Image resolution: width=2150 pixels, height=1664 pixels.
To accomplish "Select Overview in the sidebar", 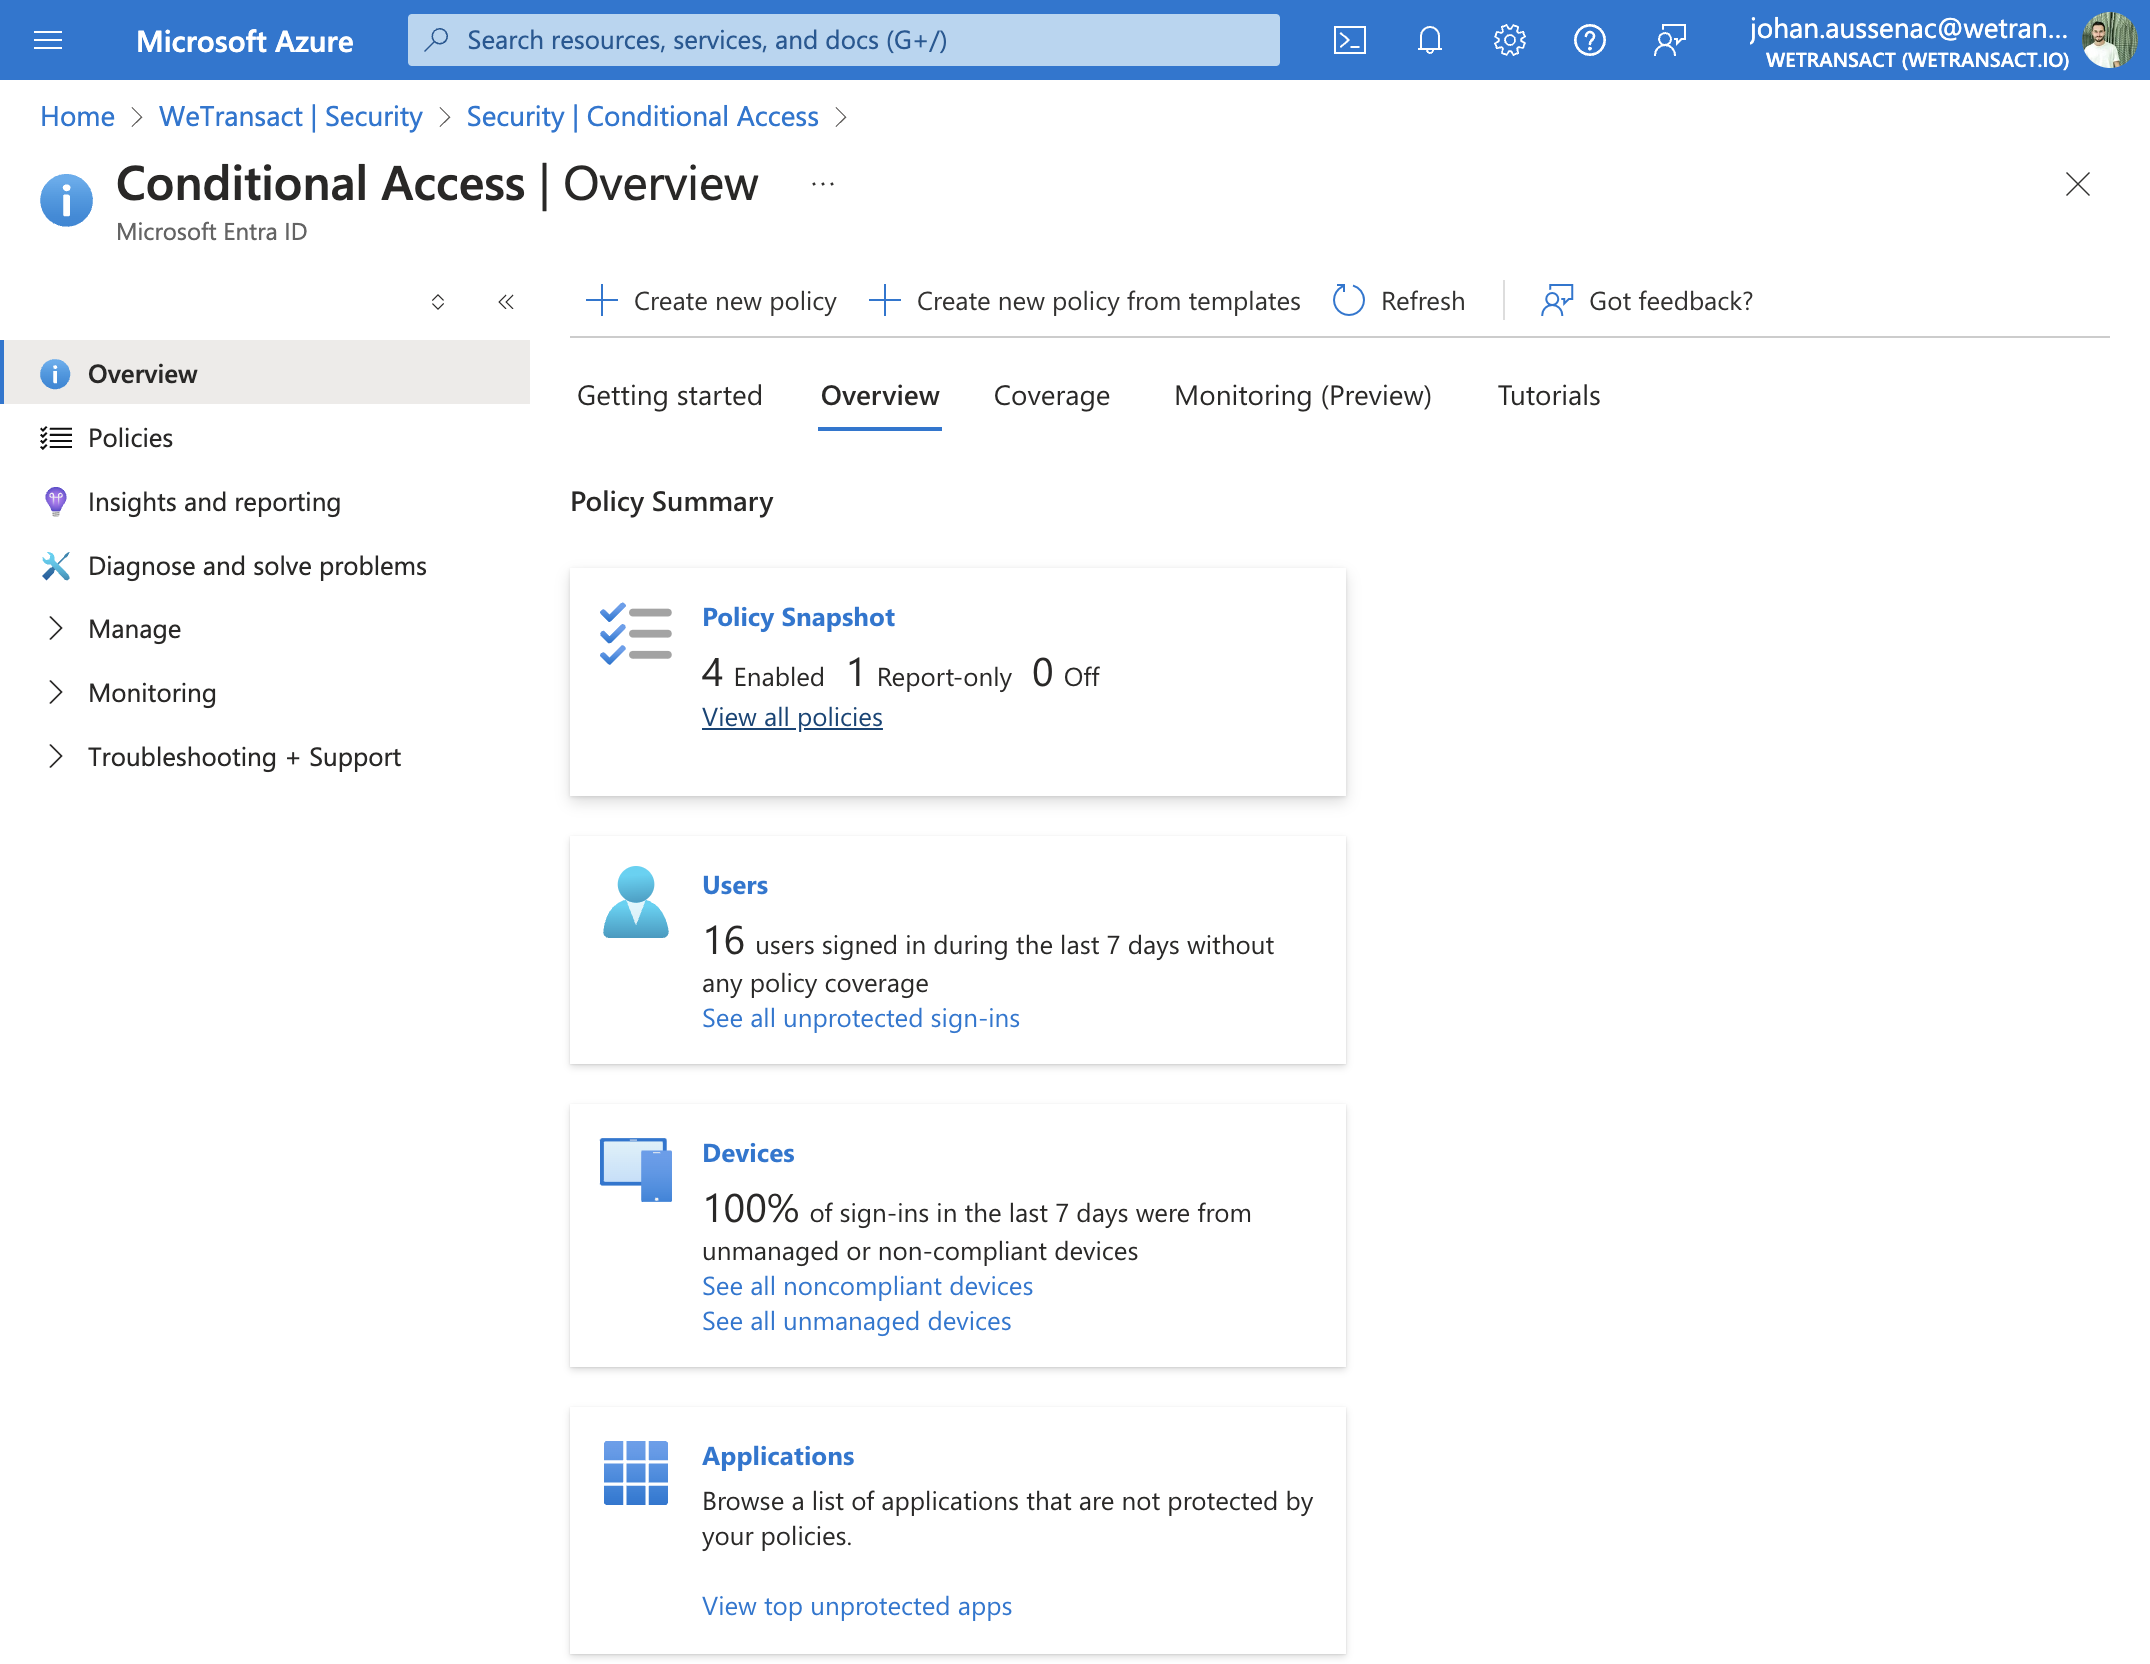I will [266, 373].
